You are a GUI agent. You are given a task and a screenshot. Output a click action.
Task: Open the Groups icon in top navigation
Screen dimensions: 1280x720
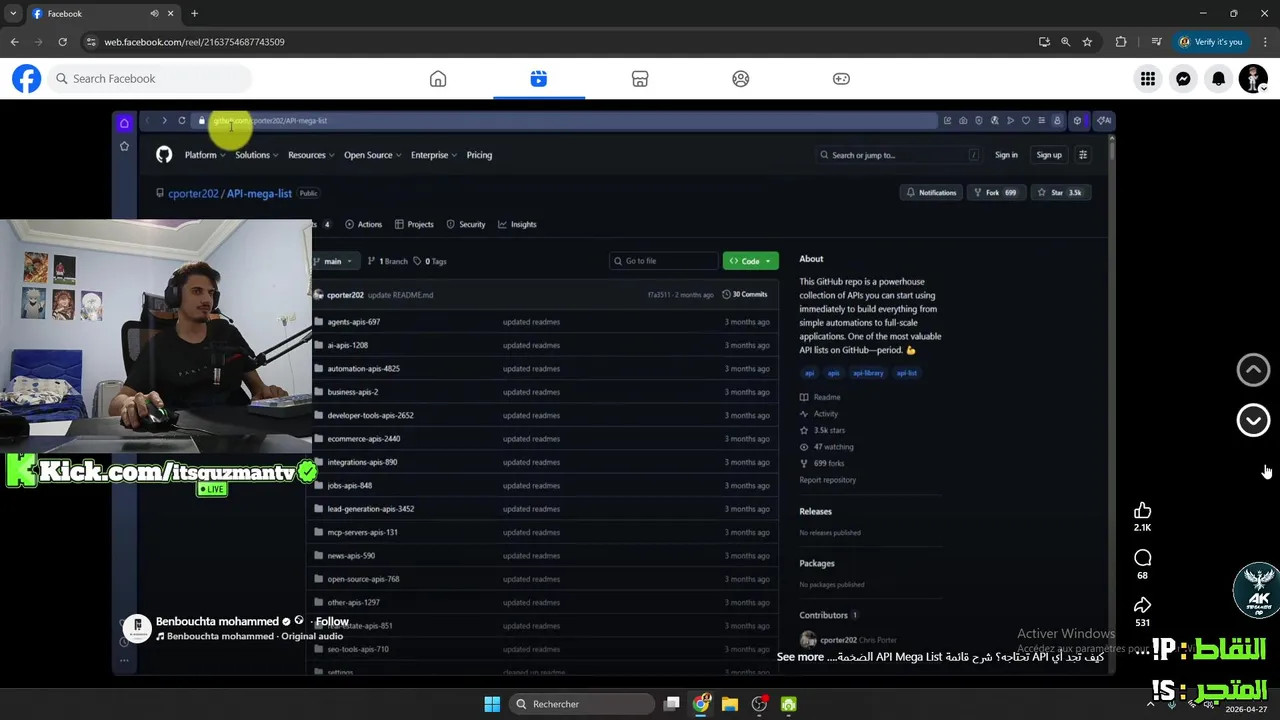point(741,79)
